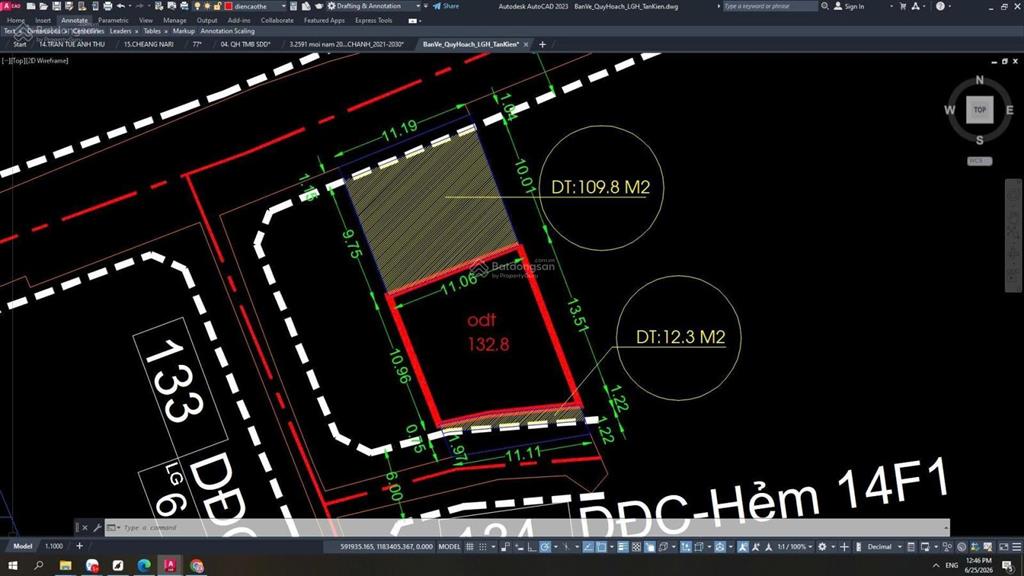Viewport: 1024px width, 576px height.
Task: Click the Open file icon
Action: pyautogui.click(x=43, y=6)
